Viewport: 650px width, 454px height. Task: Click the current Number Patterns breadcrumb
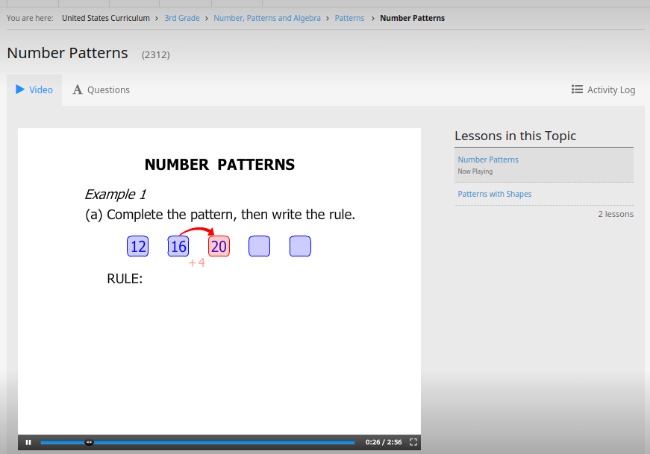(412, 18)
